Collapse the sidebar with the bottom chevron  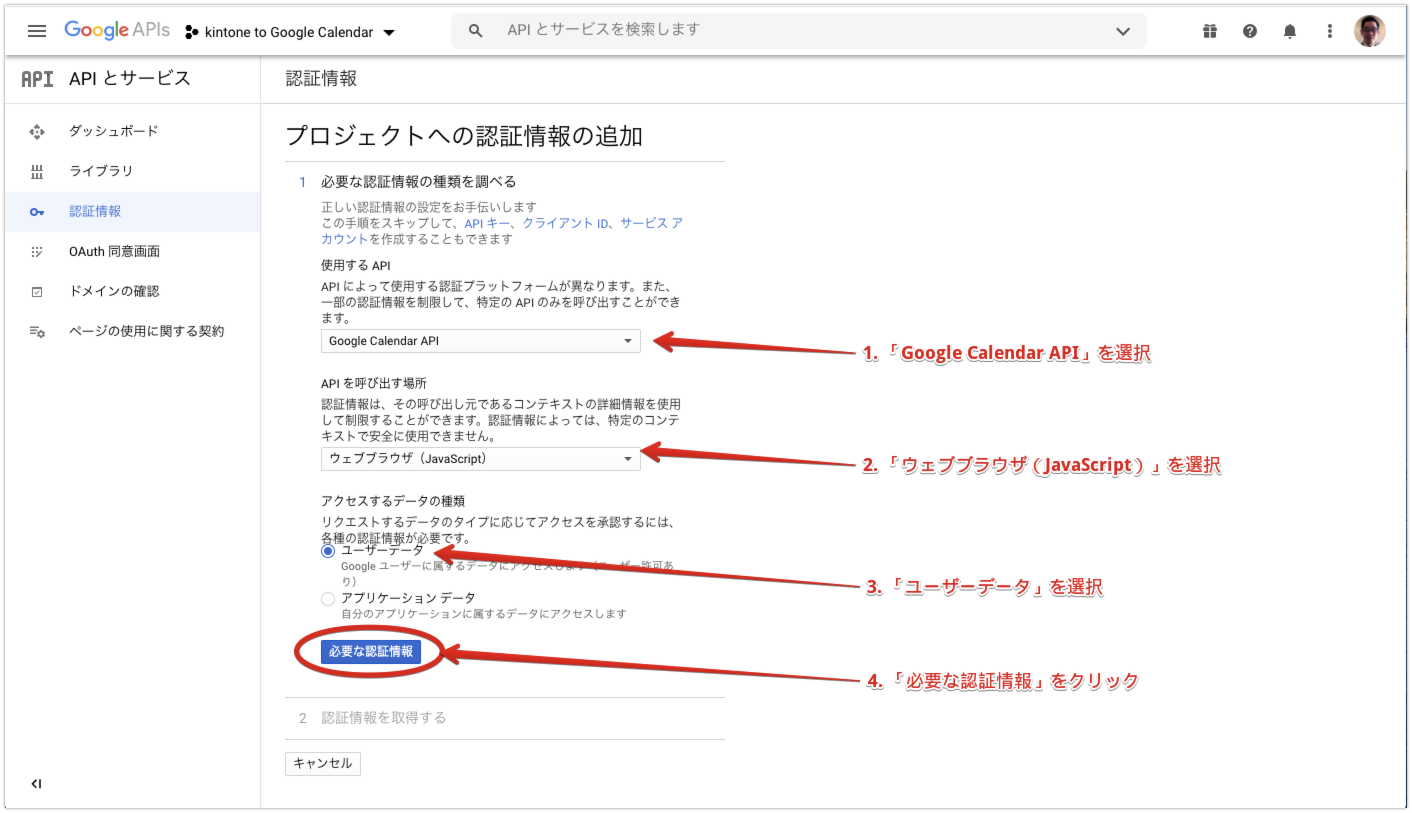pos(36,784)
